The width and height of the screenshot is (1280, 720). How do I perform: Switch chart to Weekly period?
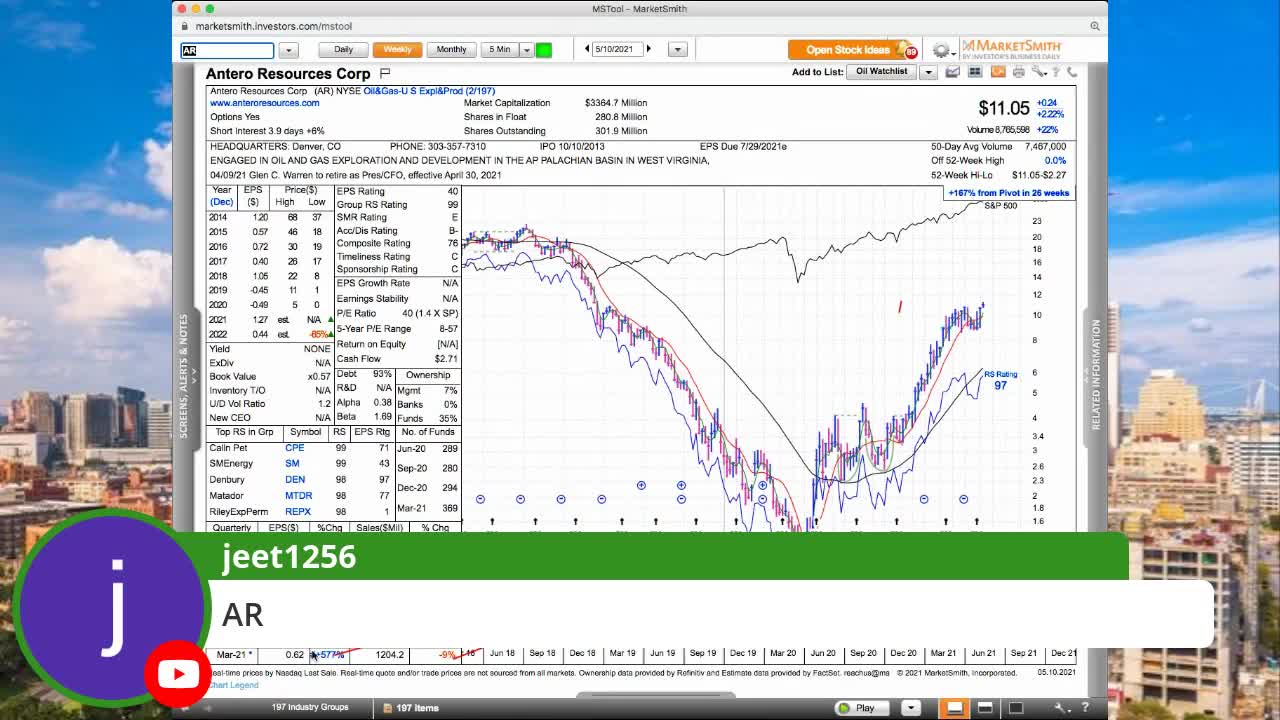397,49
